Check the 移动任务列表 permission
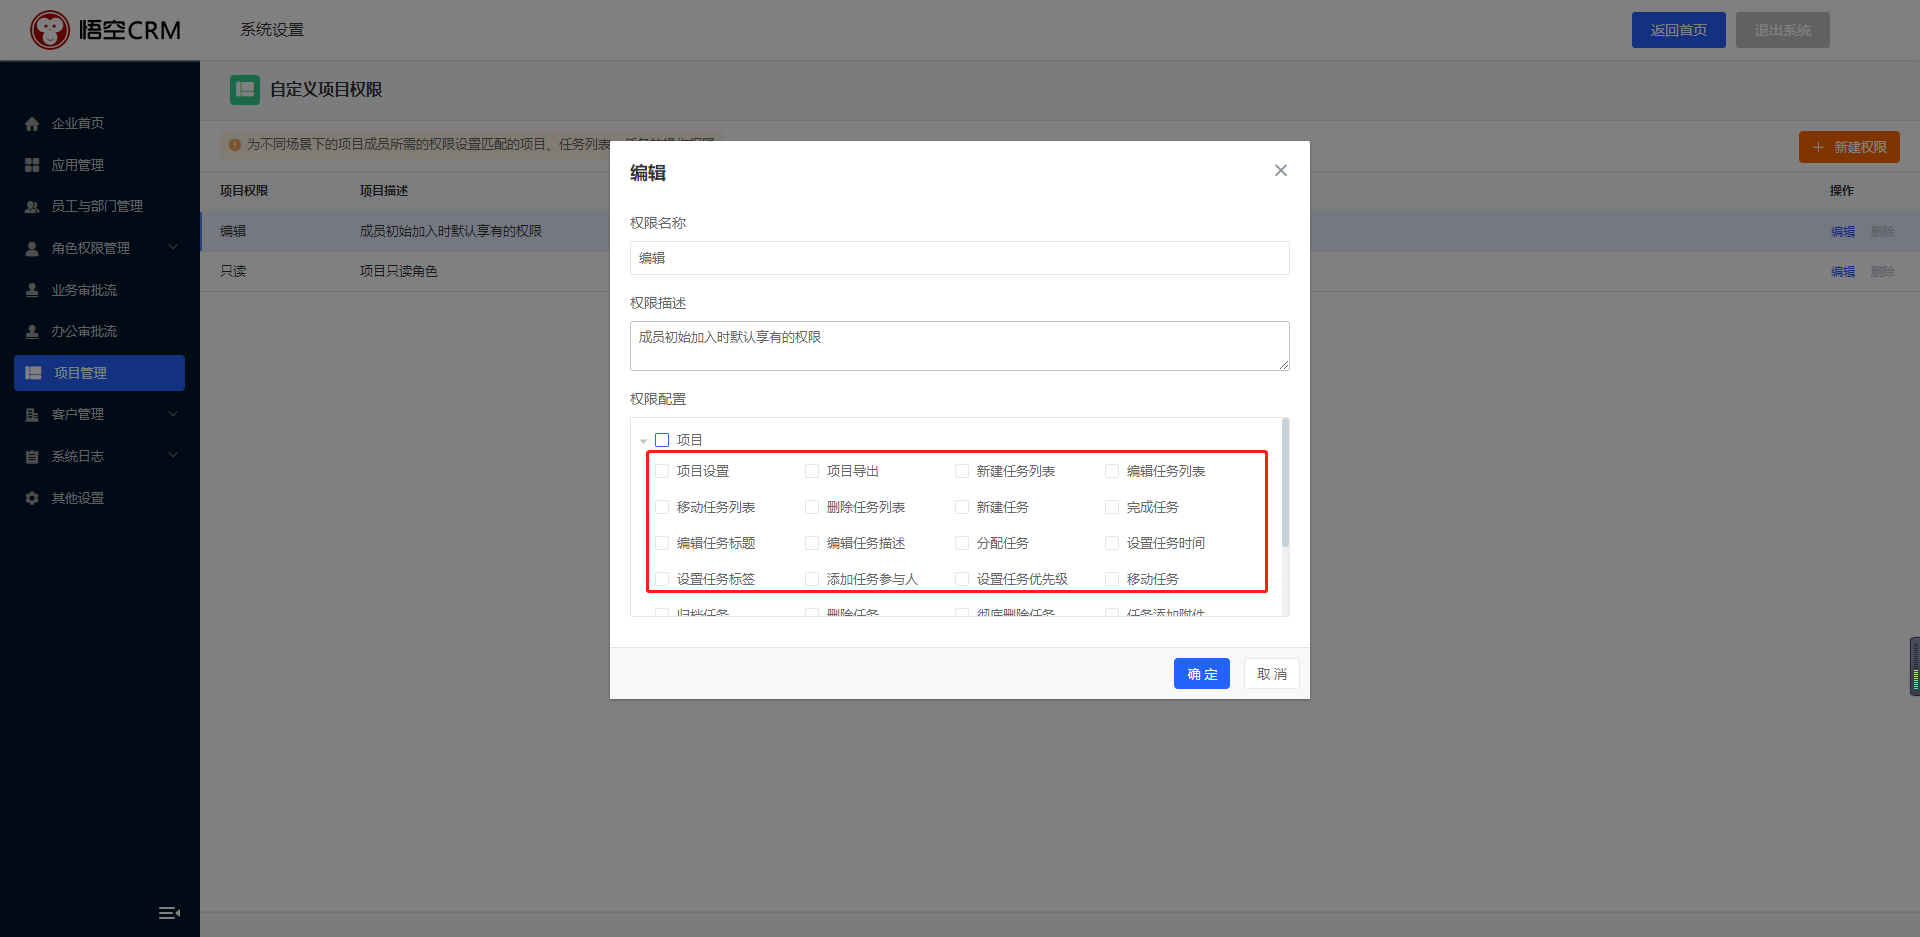The image size is (1920, 937). (x=662, y=507)
